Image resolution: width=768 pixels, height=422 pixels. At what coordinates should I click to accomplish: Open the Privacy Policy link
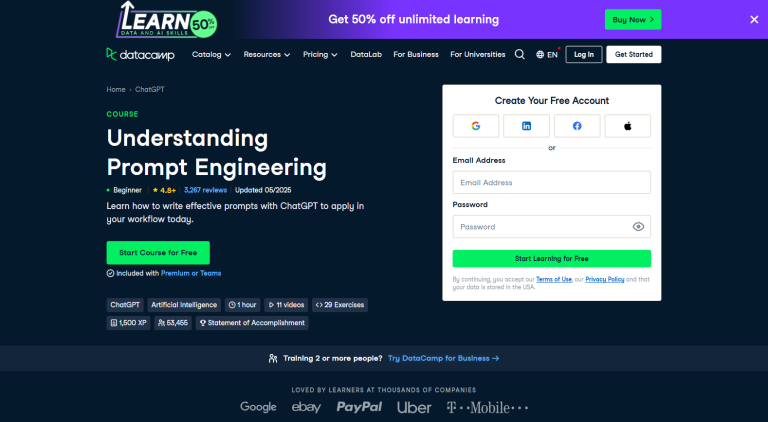[x=605, y=279]
